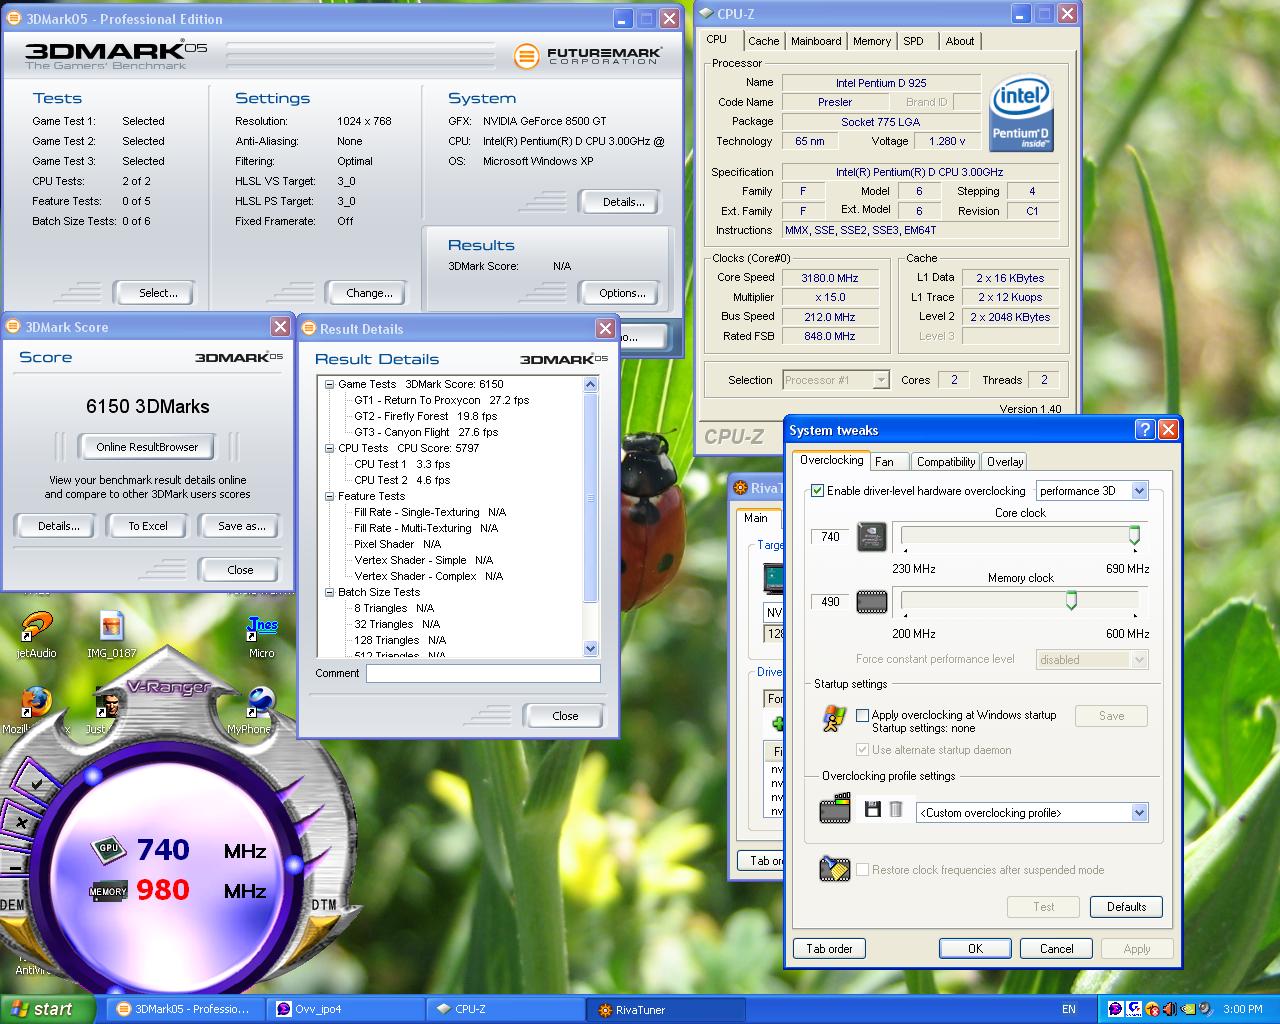Click the EN language indicator
The height and width of the screenshot is (1024, 1280).
tap(1069, 1010)
